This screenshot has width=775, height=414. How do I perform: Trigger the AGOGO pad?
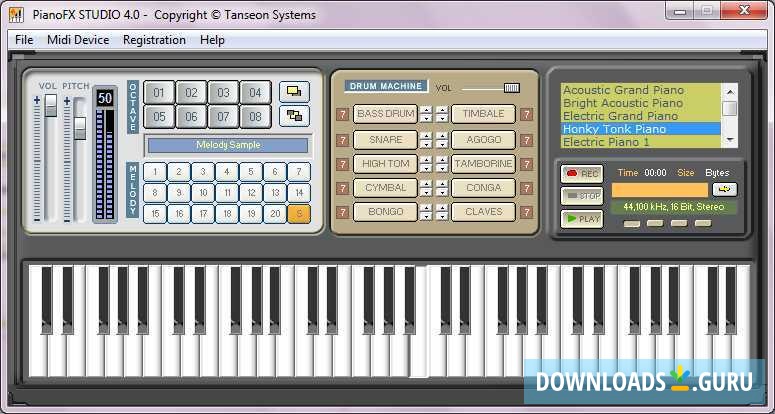(x=483, y=140)
